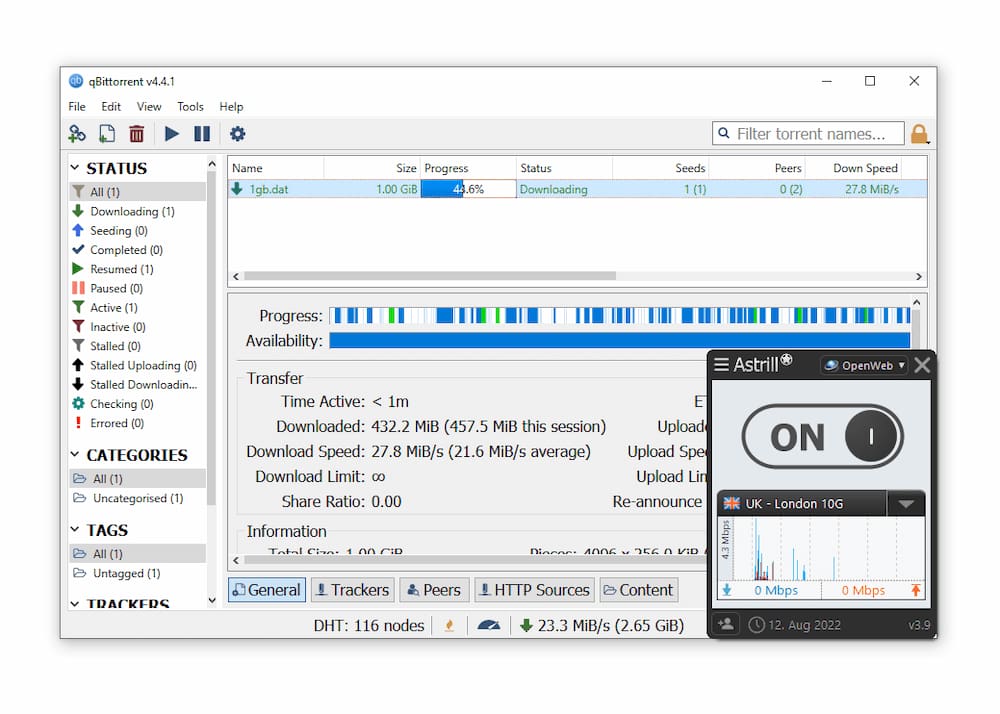Add a torrent link via toolbar icon

click(77, 132)
